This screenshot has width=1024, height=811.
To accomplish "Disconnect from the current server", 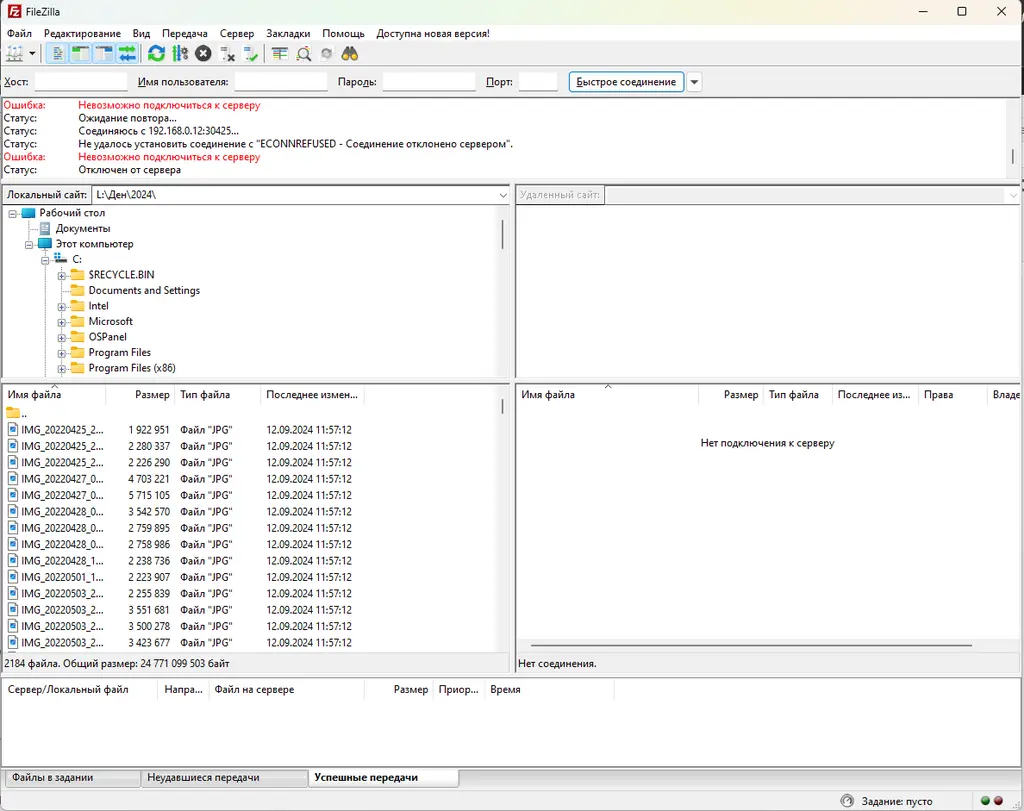I will coord(227,54).
